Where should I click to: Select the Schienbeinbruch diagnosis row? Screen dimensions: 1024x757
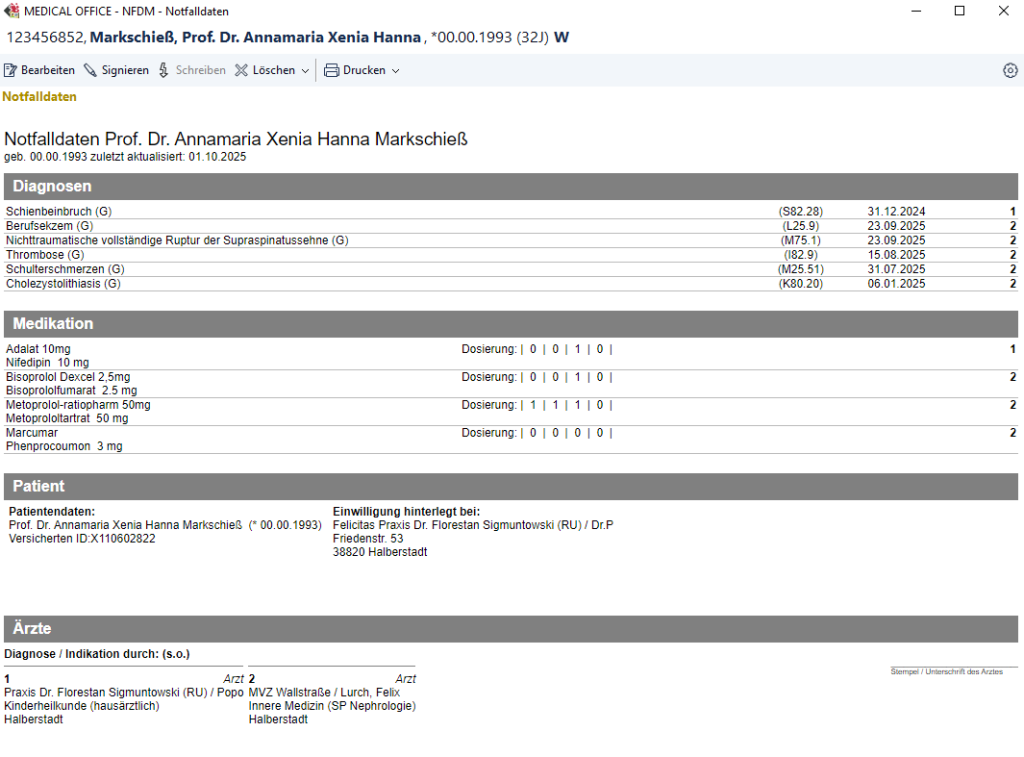click(x=58, y=212)
